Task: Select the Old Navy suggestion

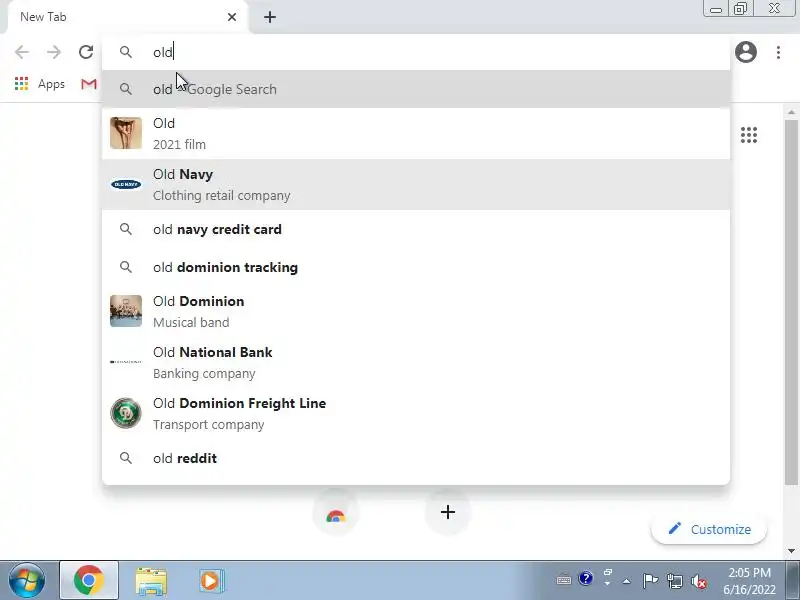Action: pos(416,185)
